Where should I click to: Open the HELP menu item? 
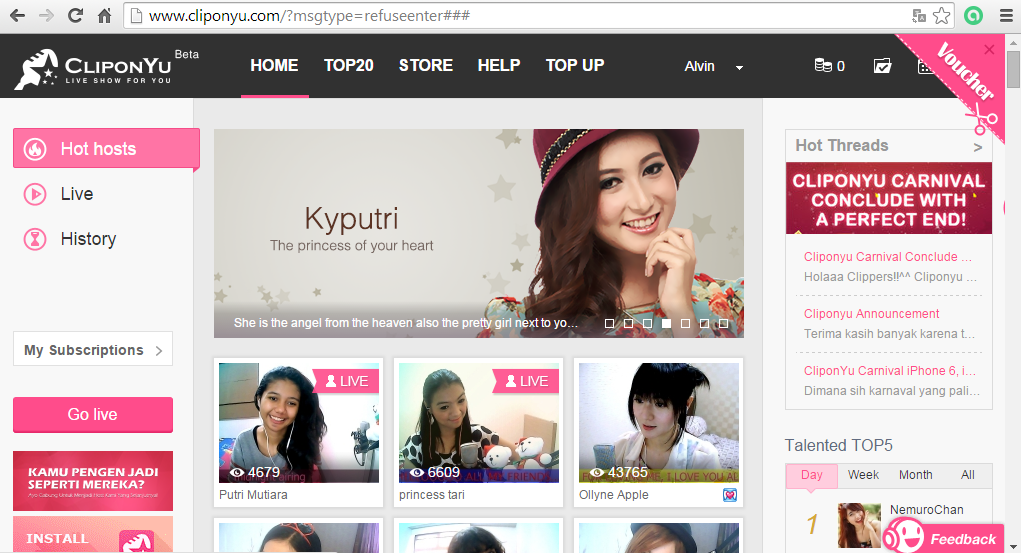point(499,66)
